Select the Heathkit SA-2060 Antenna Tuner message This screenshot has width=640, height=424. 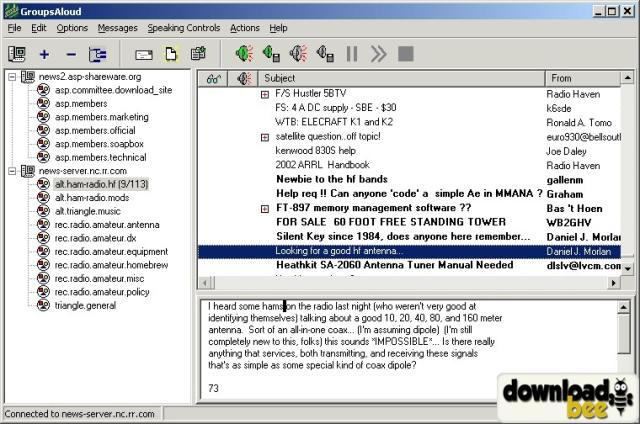tap(409, 265)
